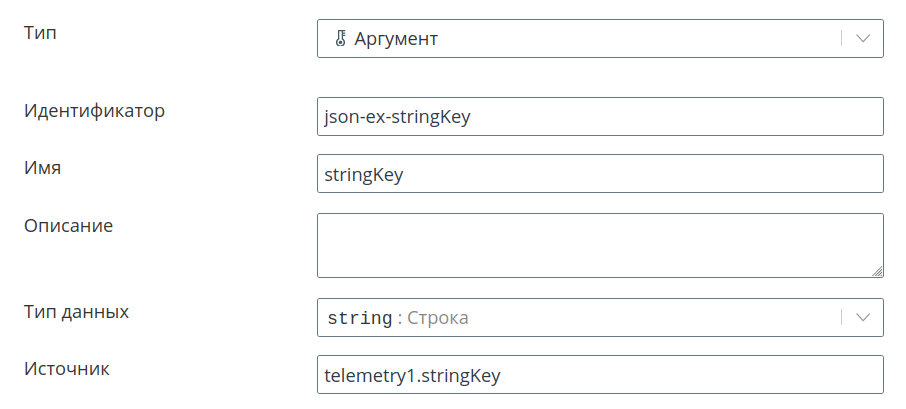This screenshot has width=906, height=409.
Task: Click the Описание textarea resize grip
Action: [877, 272]
